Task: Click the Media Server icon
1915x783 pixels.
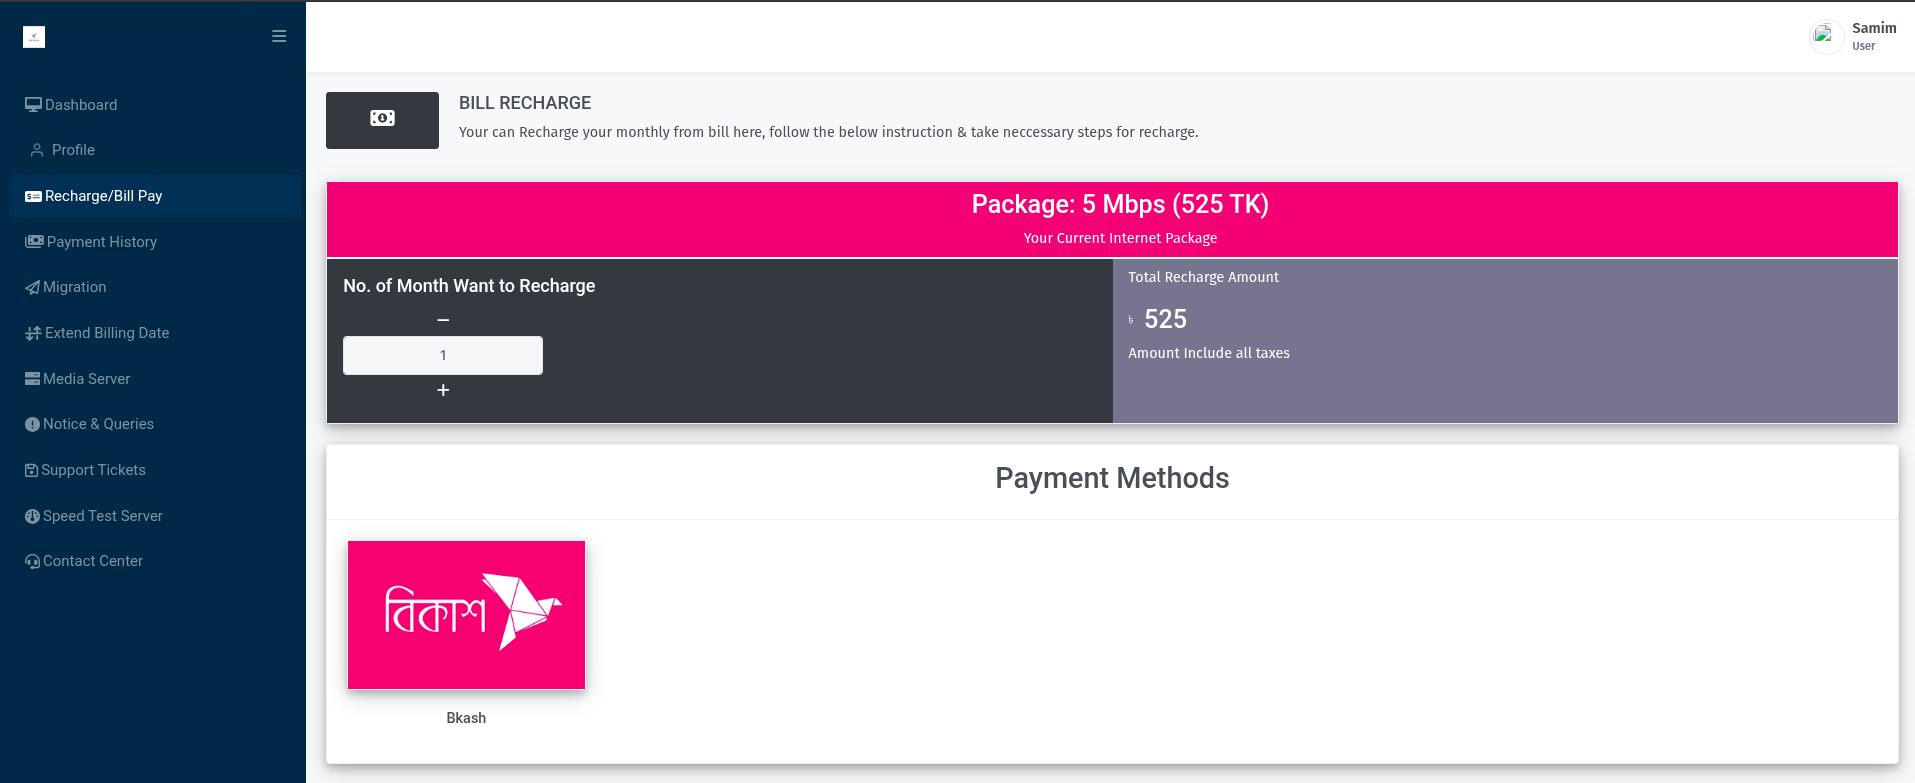Action: coord(33,379)
